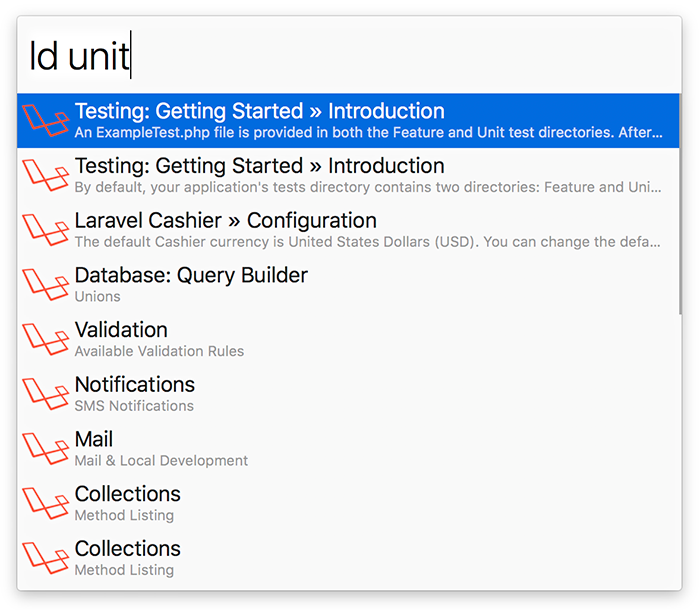Open the Notifications result
Screen dimensions: 700x610
click(348, 394)
